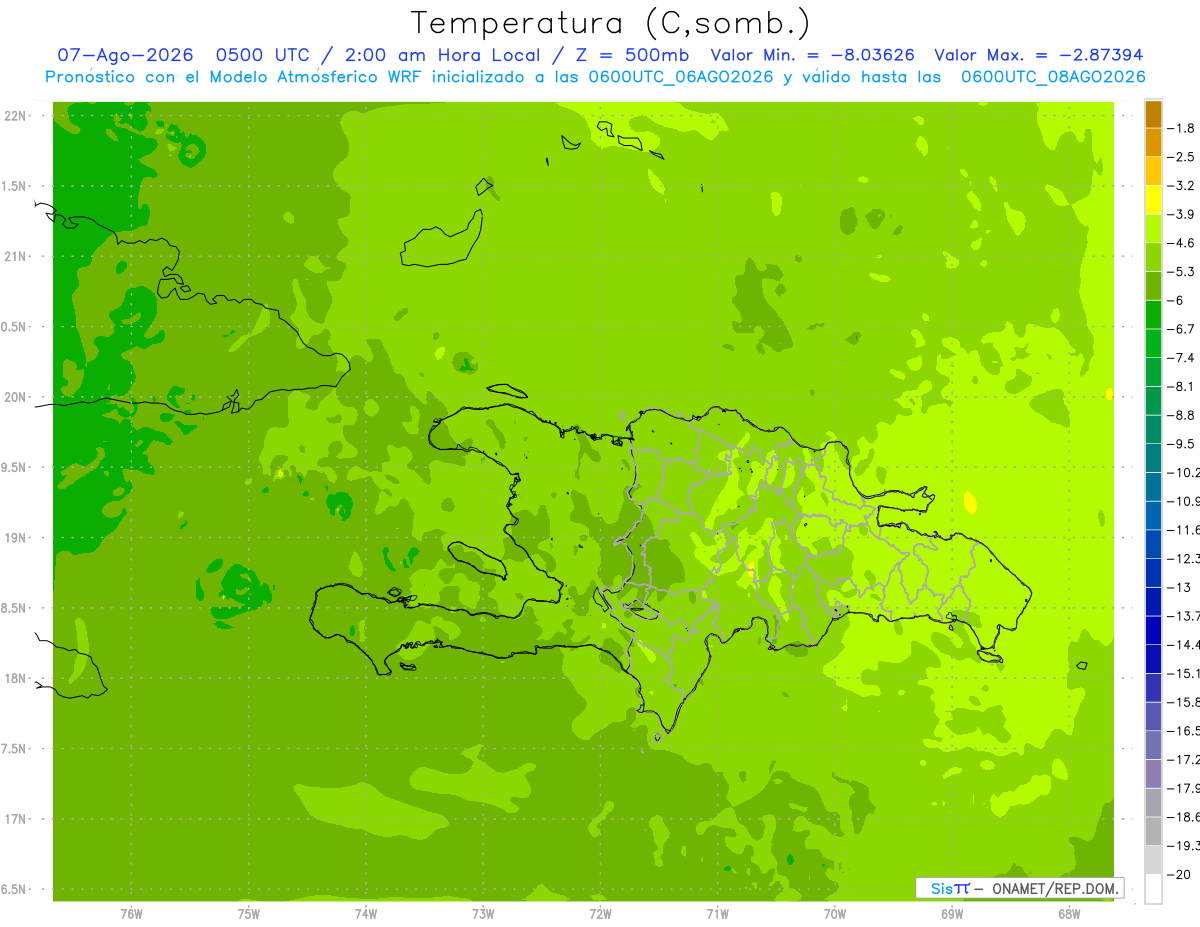Select the "Valor Max. = -2.87394" value
1200x927 pixels.
click(1038, 55)
